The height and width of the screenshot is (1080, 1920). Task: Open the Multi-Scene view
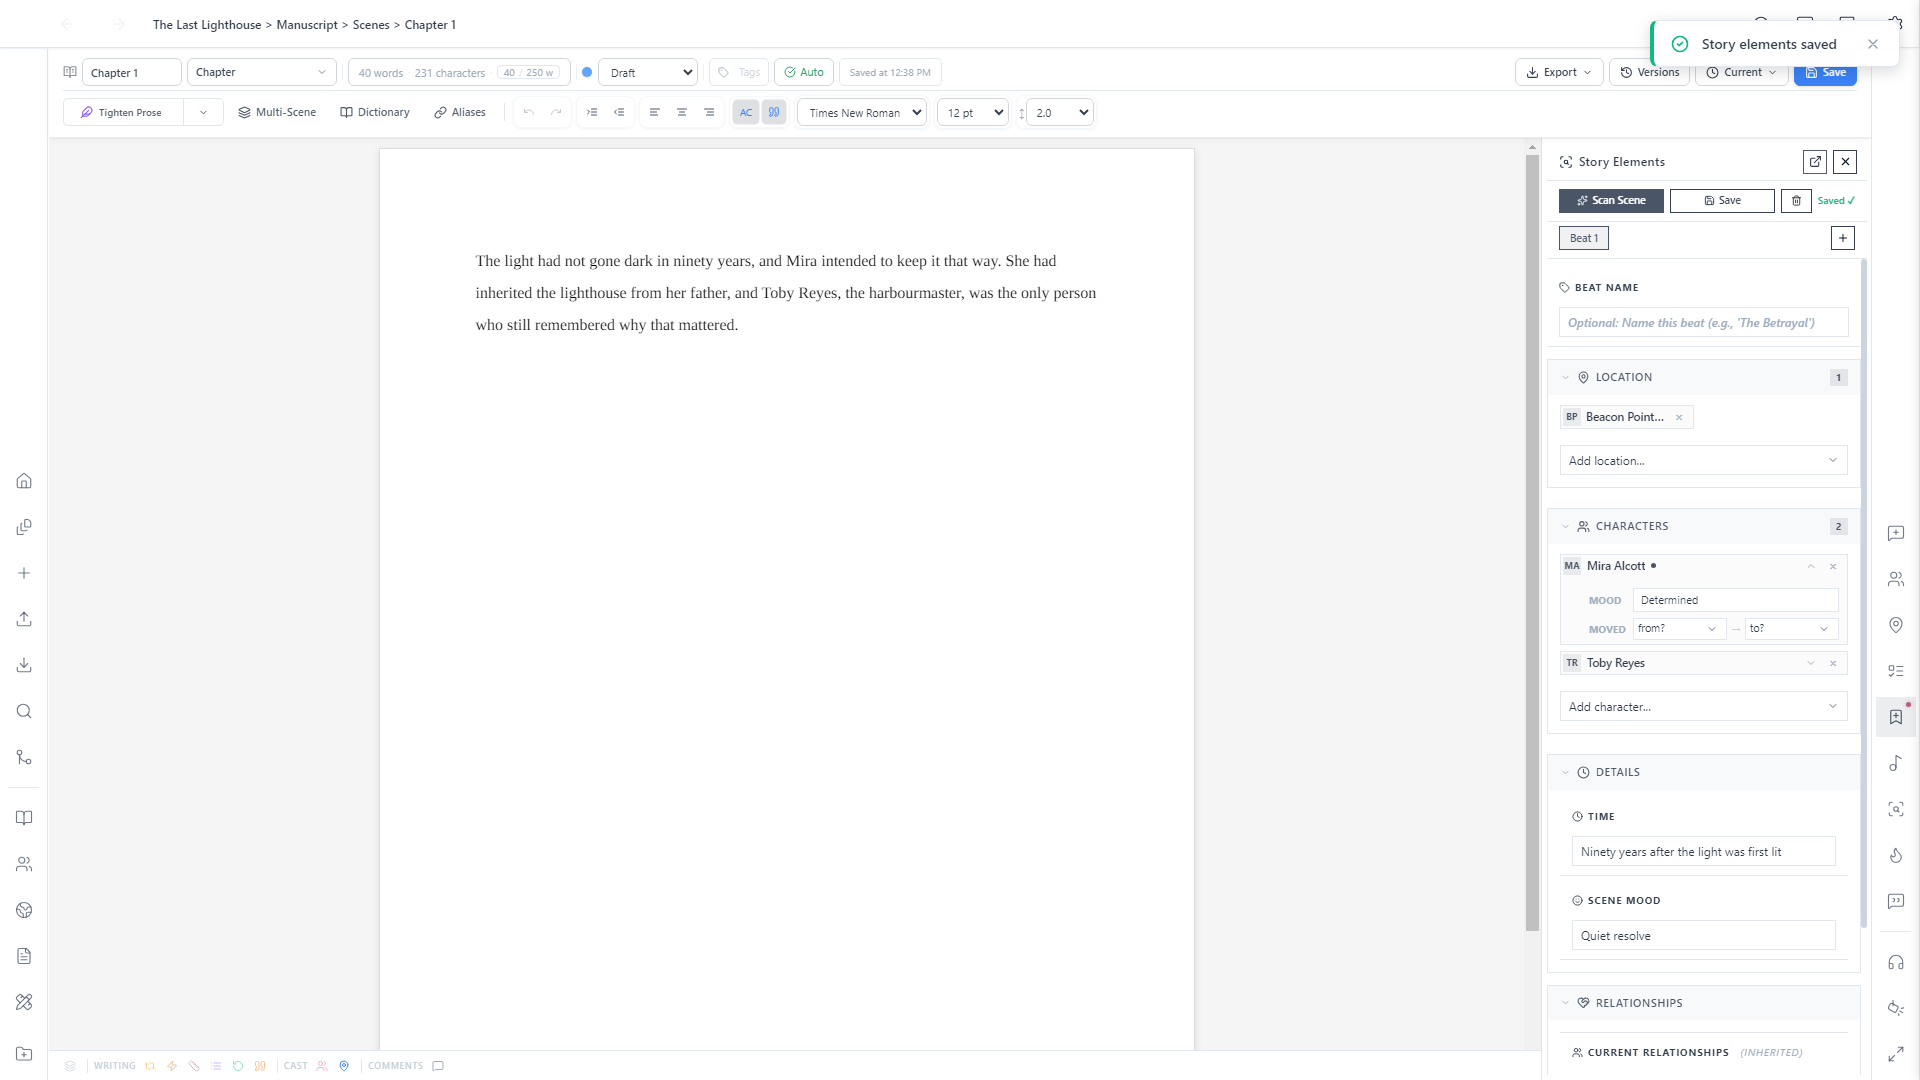click(277, 112)
